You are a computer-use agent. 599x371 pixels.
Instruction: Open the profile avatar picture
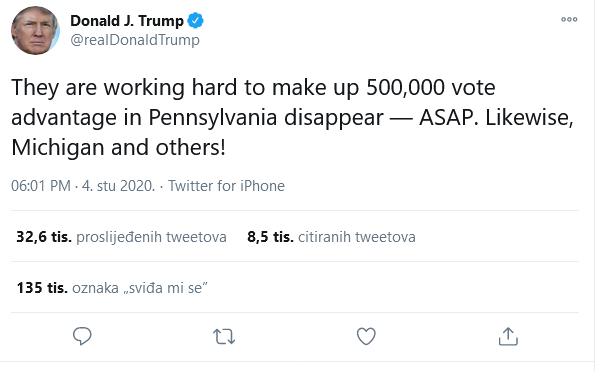coord(35,31)
